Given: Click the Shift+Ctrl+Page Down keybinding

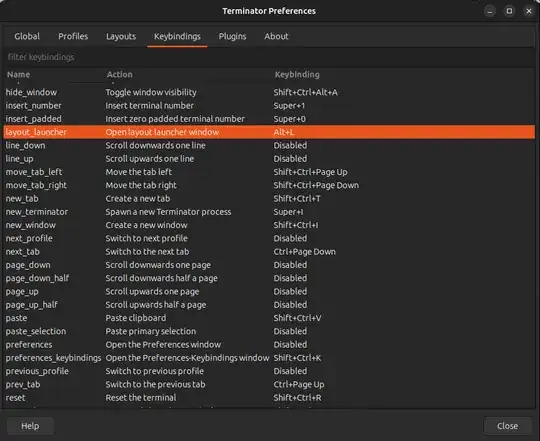Looking at the screenshot, I should [316, 185].
